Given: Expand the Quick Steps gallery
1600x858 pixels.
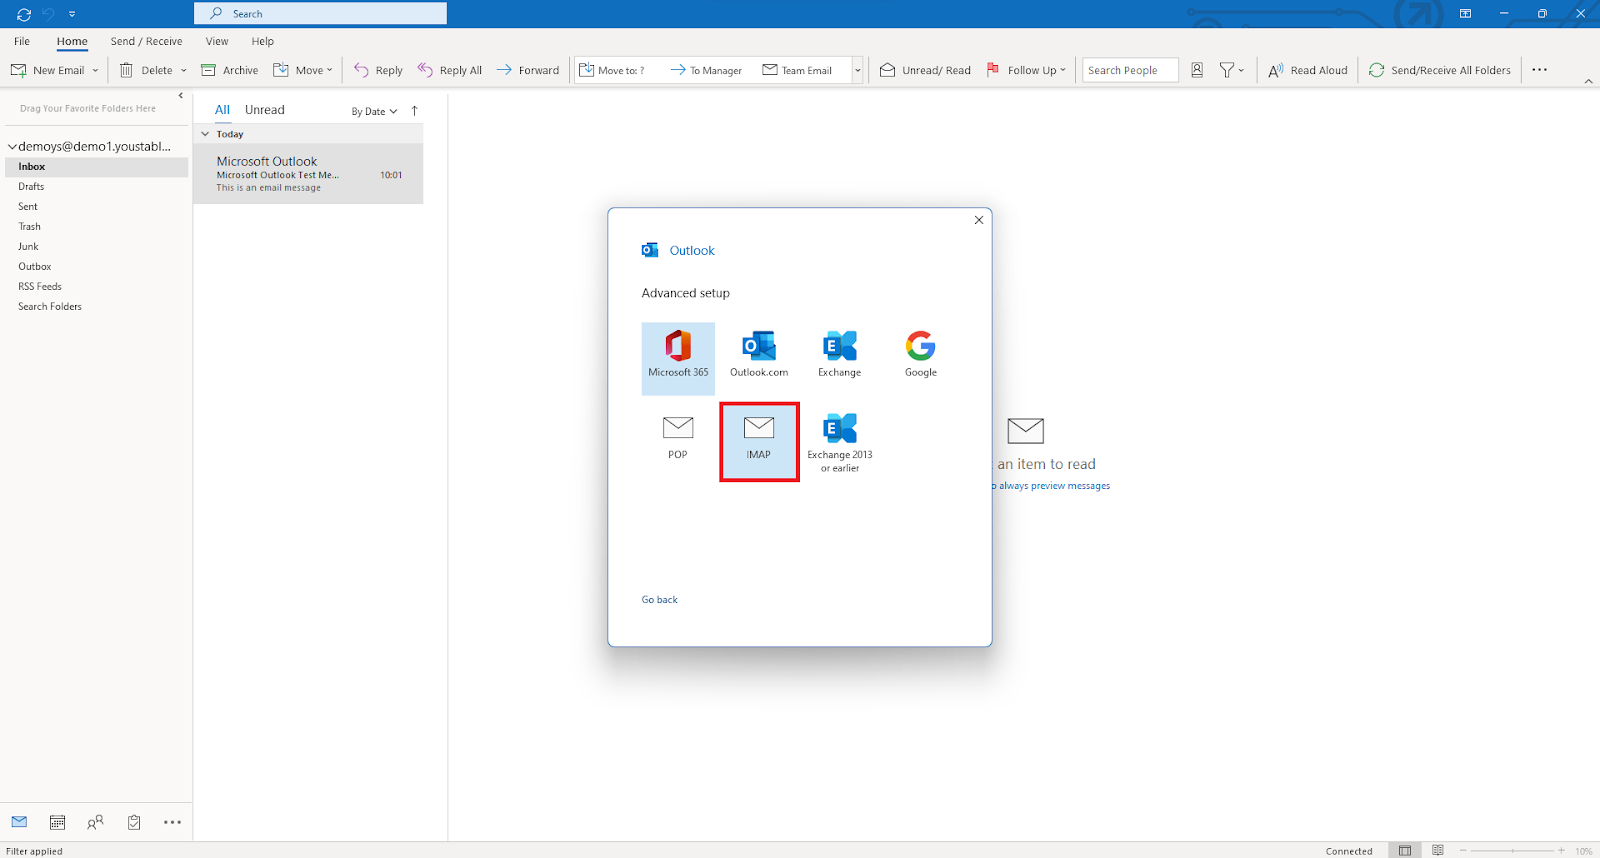Looking at the screenshot, I should (858, 70).
